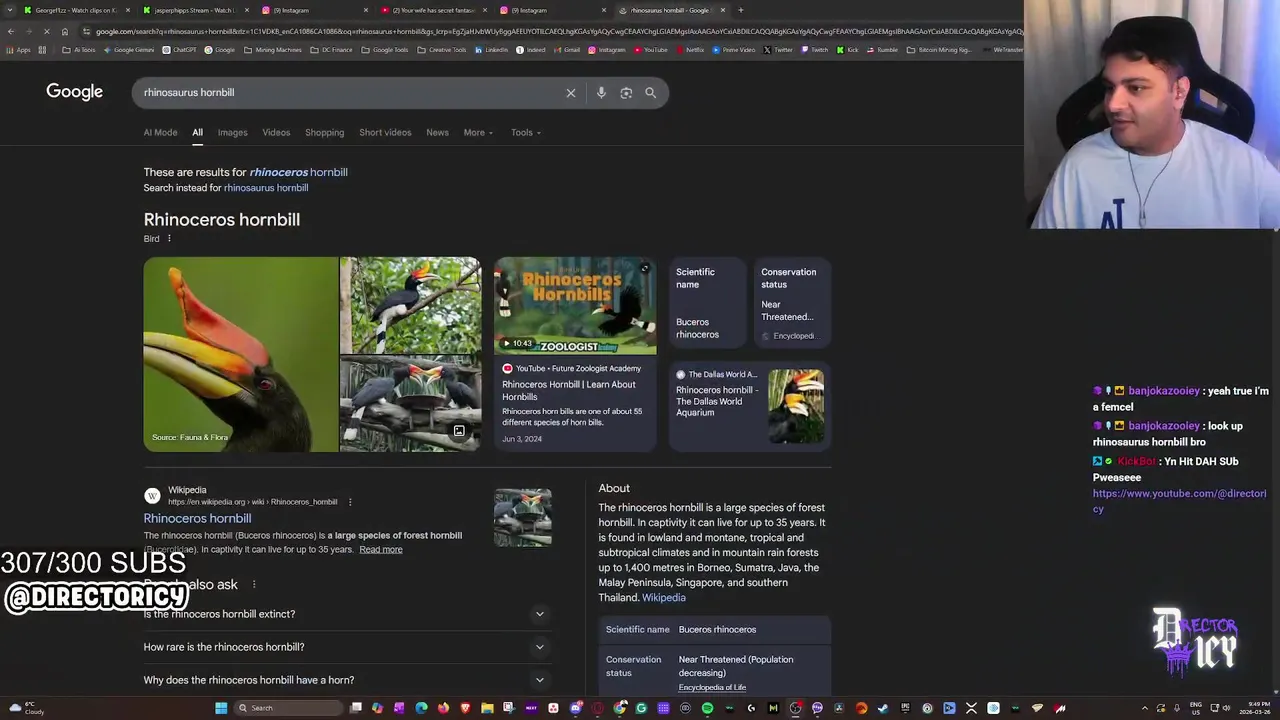Open Wikipedia result thumbnail image
This screenshot has height=720, width=1280.
[523, 517]
